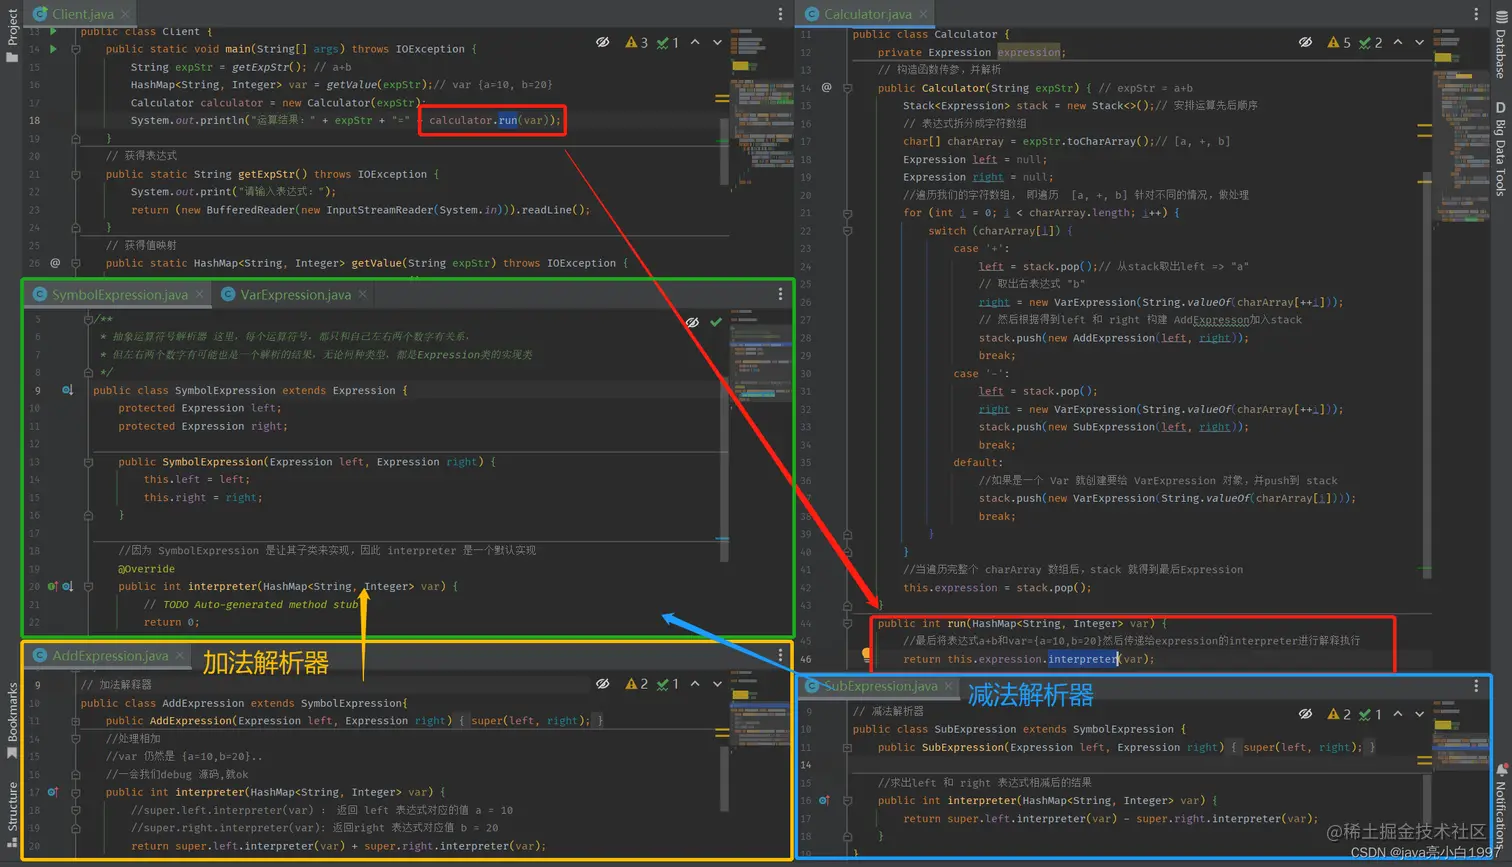Open the 5 warnings indicator in Calculator.java
The height and width of the screenshot is (867, 1512).
(1339, 43)
